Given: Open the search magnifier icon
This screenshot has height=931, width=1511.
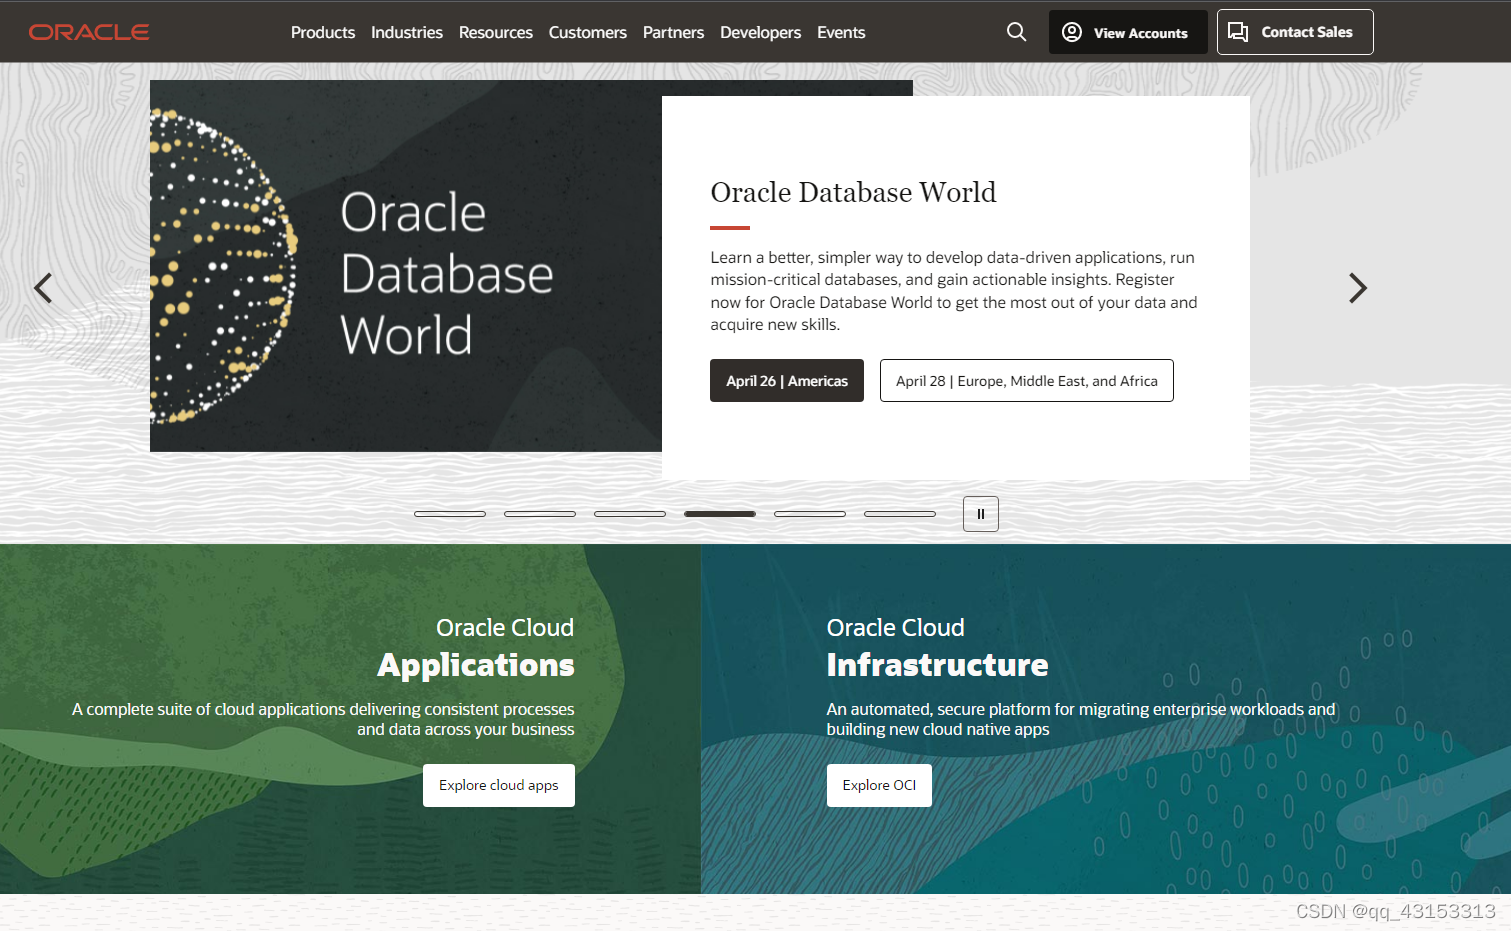Looking at the screenshot, I should 1016,32.
